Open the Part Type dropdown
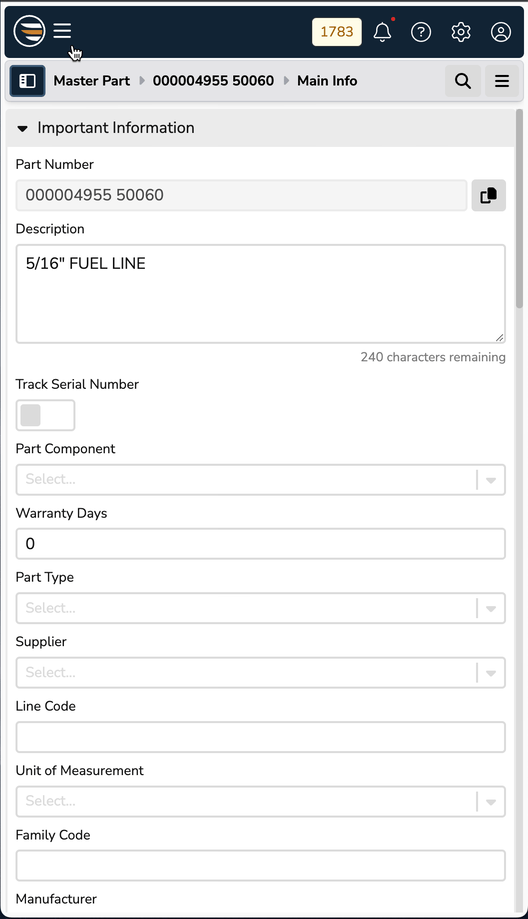 click(x=260, y=608)
